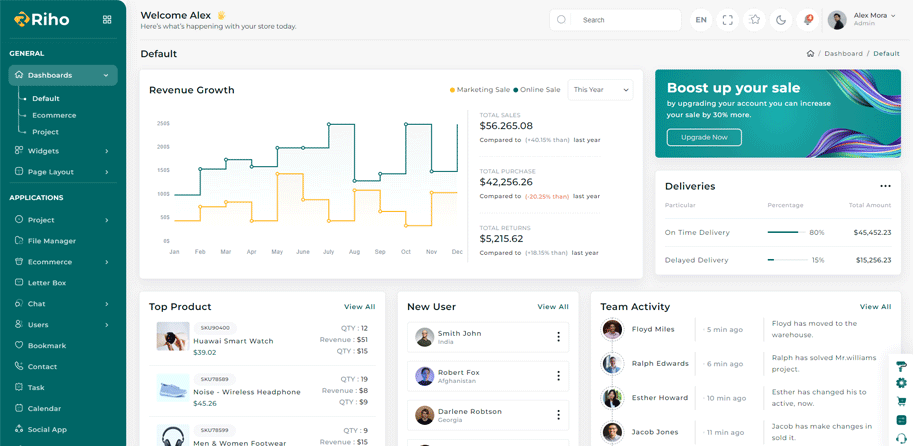This screenshot has width=913, height=446.
Task: Toggle the Marketing Sale legend series
Action: (480, 90)
